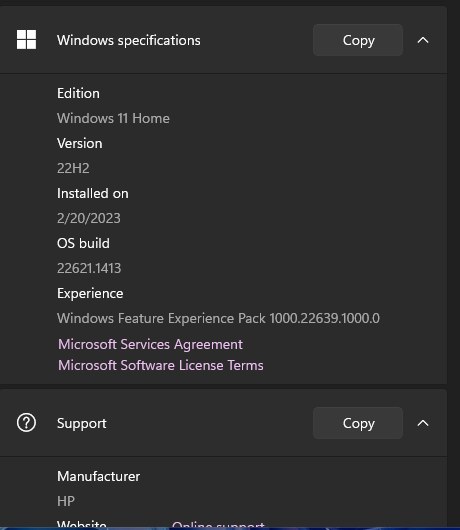Click the Windows specifications header title
The height and width of the screenshot is (530, 460).
129,40
